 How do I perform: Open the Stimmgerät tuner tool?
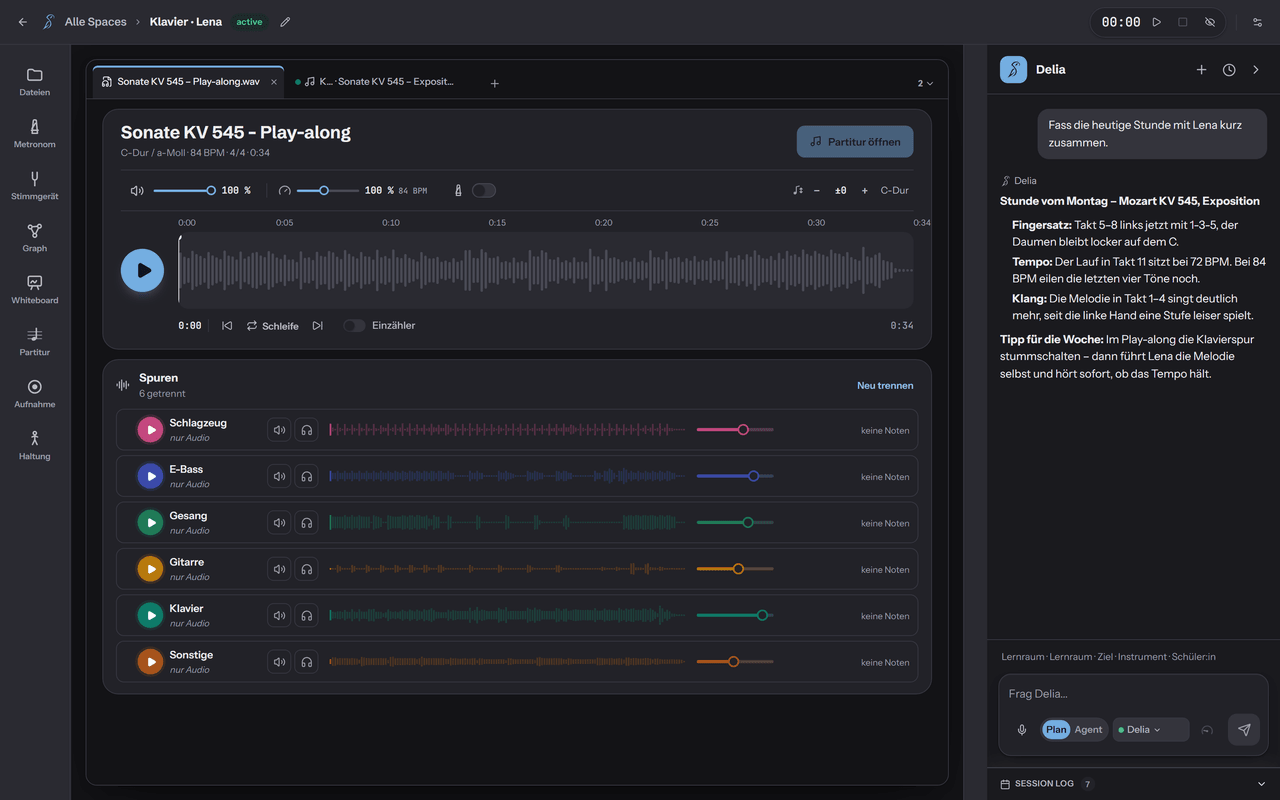(35, 186)
